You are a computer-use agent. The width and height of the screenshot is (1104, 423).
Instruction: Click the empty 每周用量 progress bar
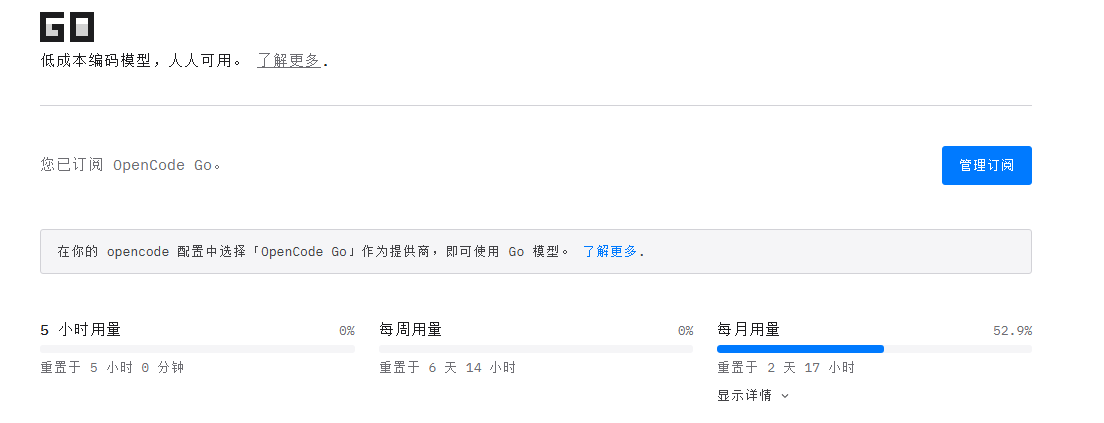pos(536,349)
